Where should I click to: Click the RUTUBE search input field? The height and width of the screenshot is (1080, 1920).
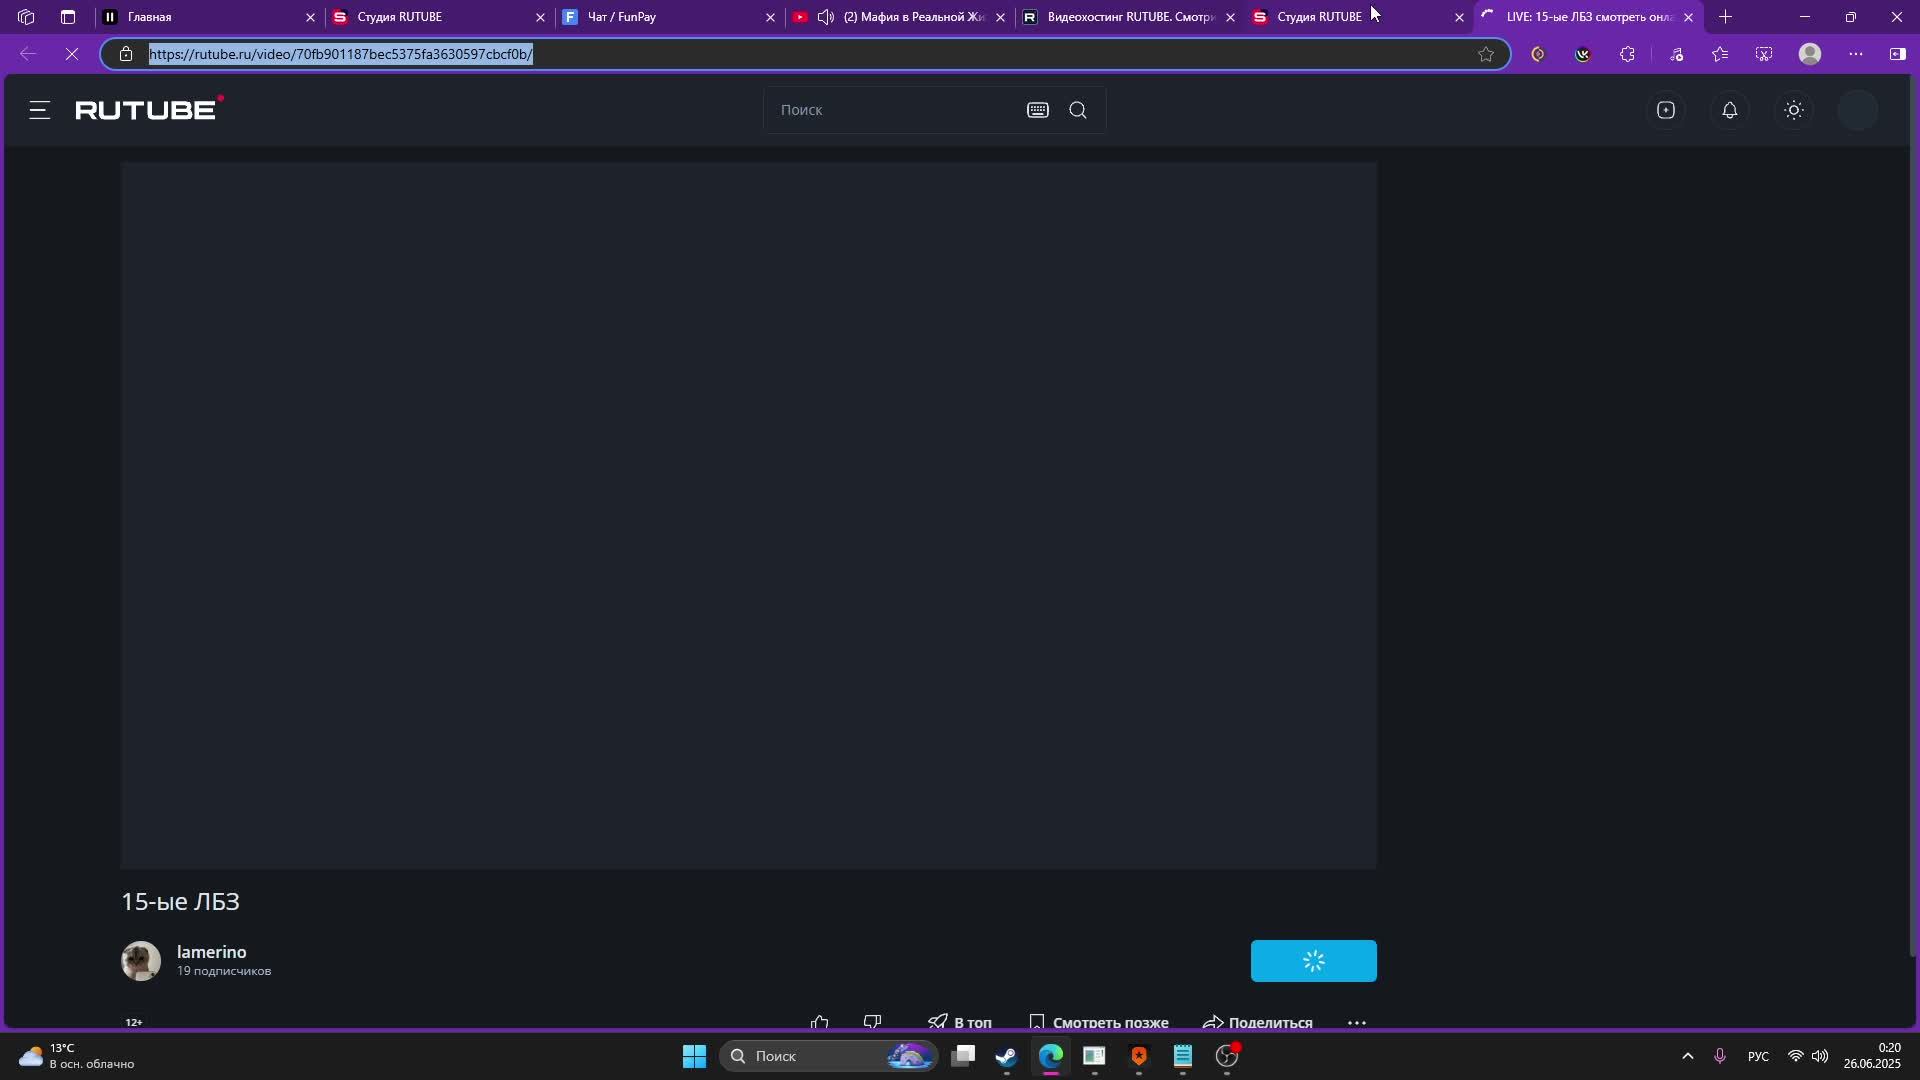point(890,110)
